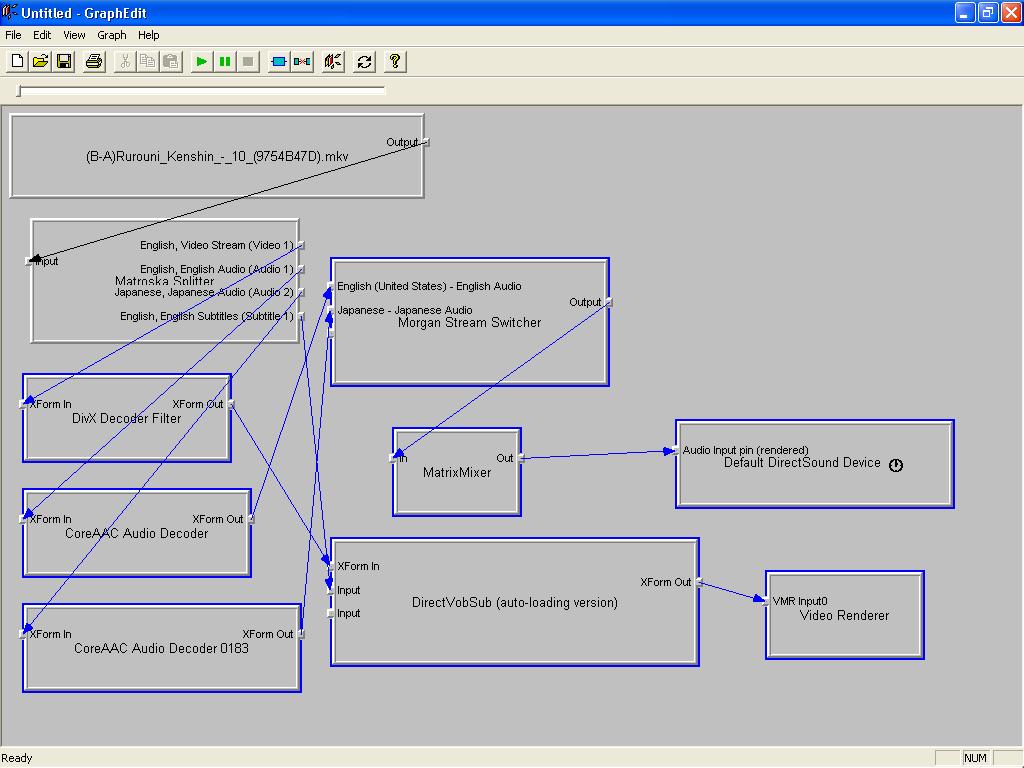Open help with the question mark icon
The width and height of the screenshot is (1024, 768).
394,61
